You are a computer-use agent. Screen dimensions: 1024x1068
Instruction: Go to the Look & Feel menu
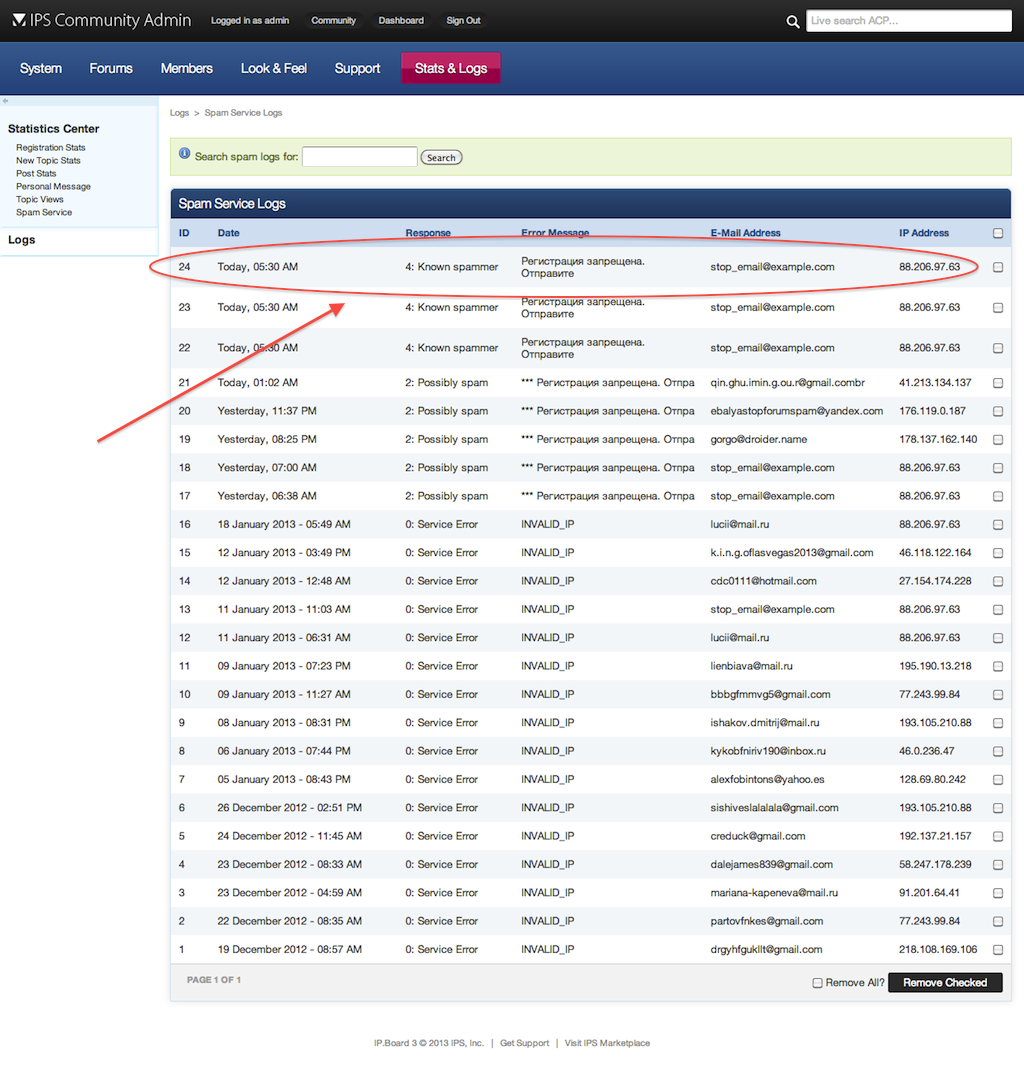tap(273, 68)
